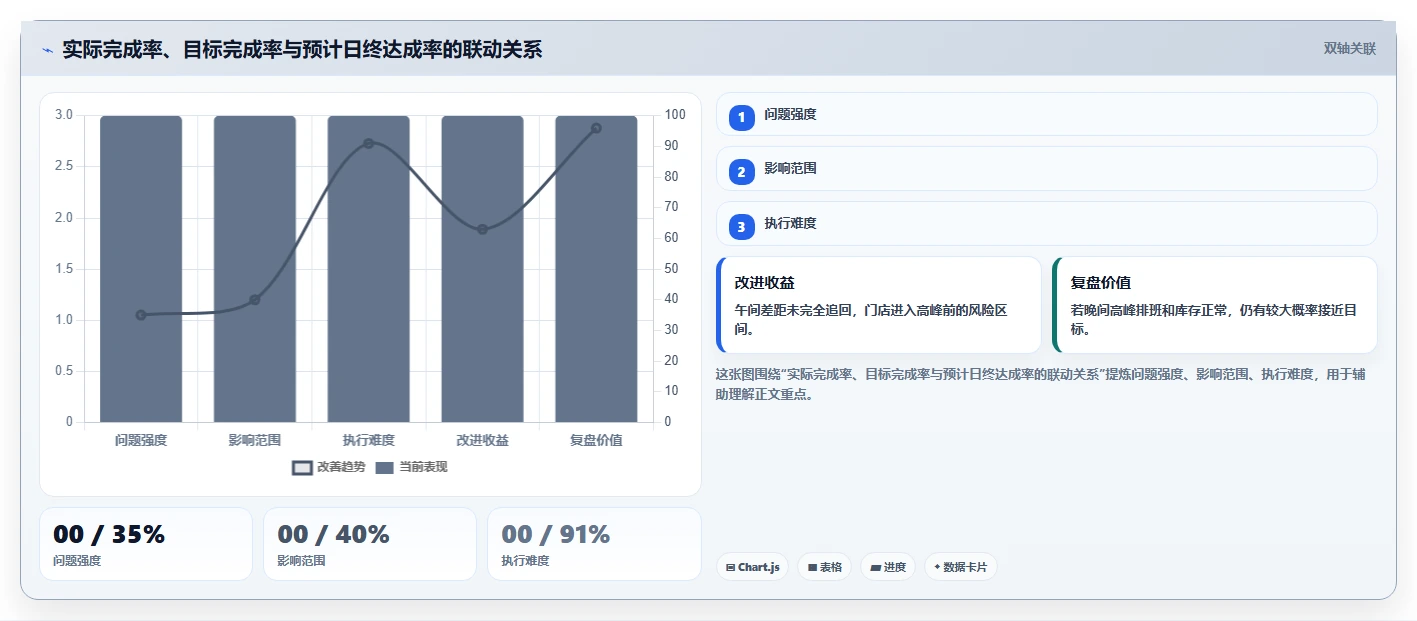Click the number 3 badge for 执行难度
The width and height of the screenshot is (1417, 621).
[741, 227]
